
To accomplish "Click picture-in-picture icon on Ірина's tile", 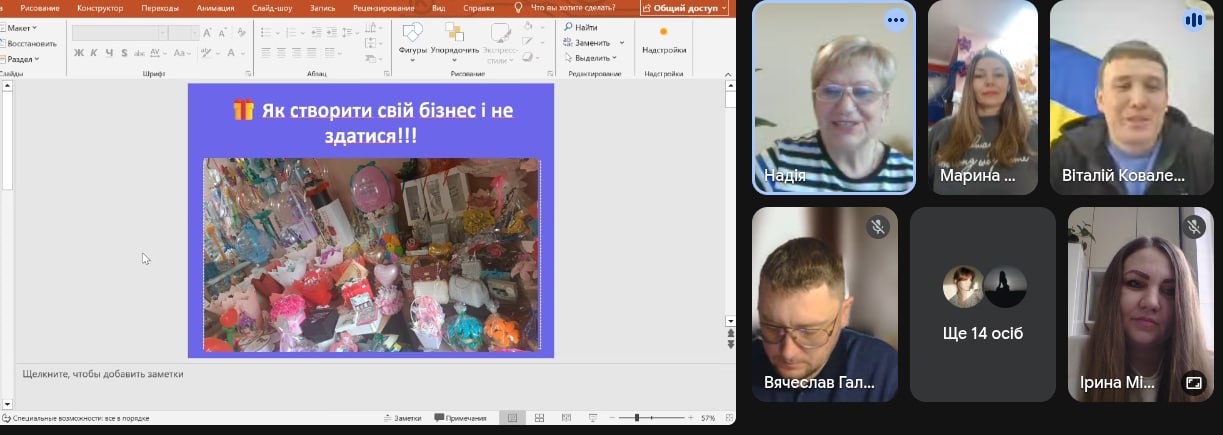I will (1193, 382).
